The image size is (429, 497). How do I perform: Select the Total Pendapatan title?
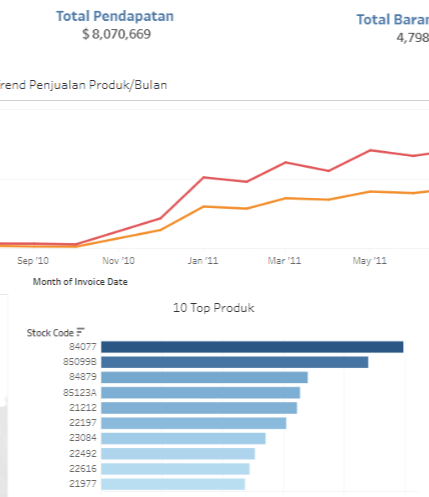click(115, 16)
